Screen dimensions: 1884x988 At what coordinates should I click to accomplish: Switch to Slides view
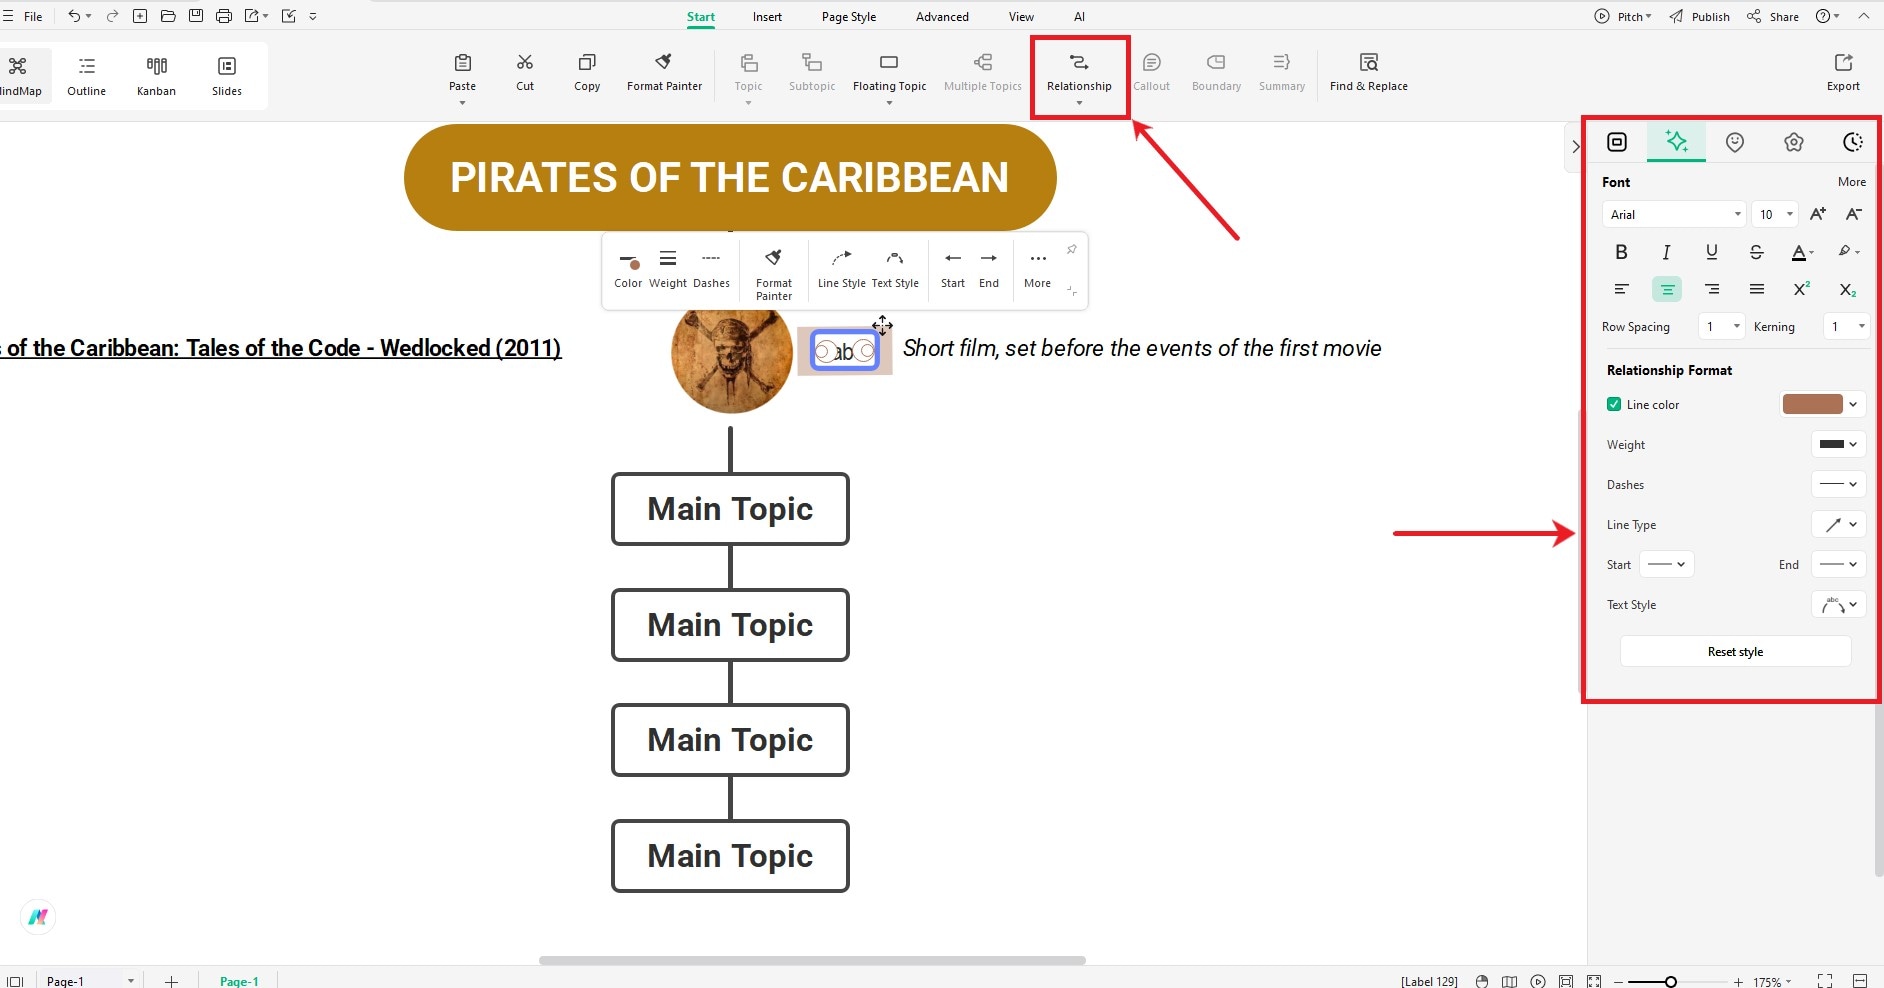tap(227, 76)
